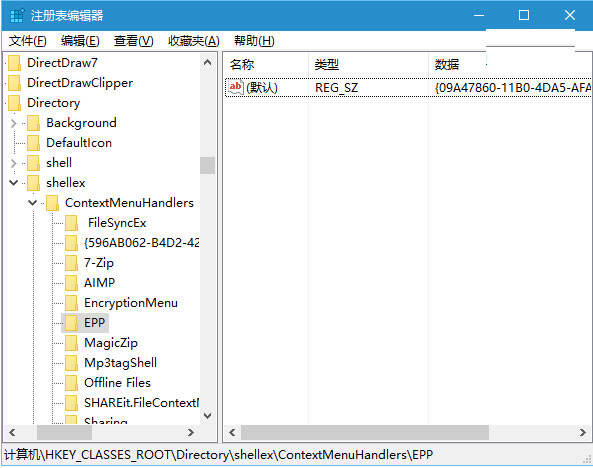Expand the Background key
The image size is (593, 468).
(x=14, y=123)
